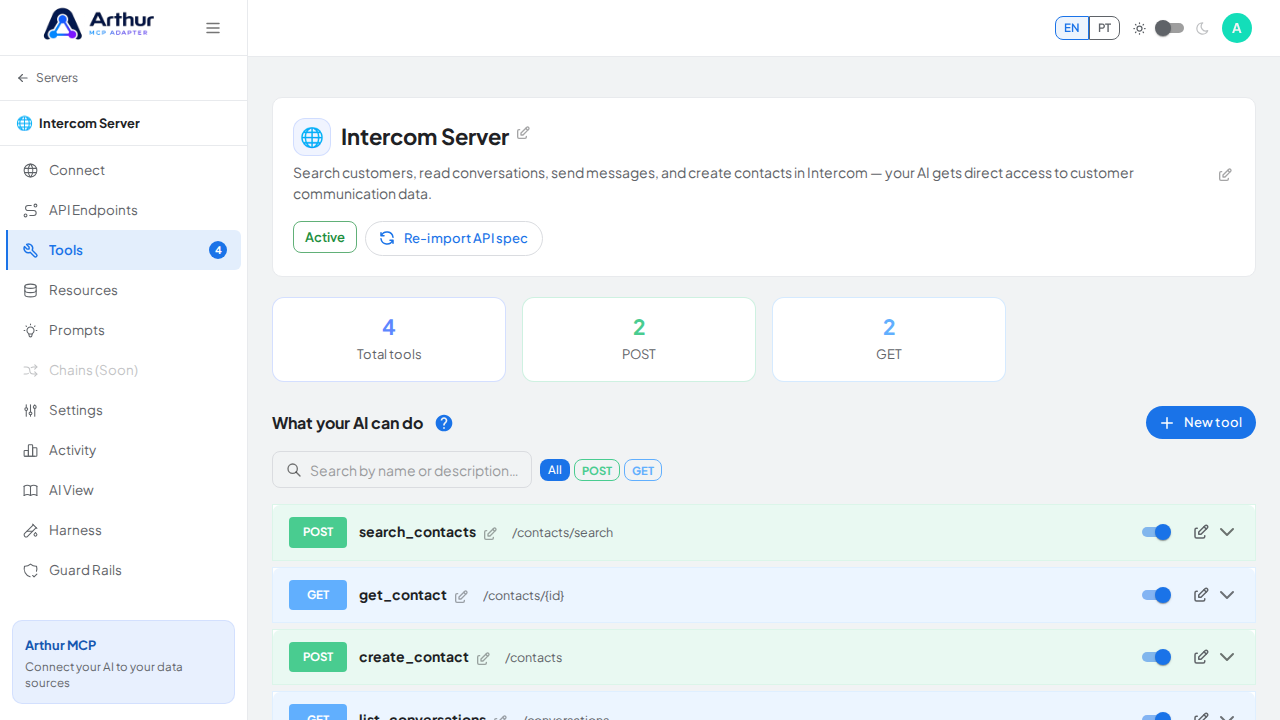Click the Re-import API spec button

click(x=454, y=238)
